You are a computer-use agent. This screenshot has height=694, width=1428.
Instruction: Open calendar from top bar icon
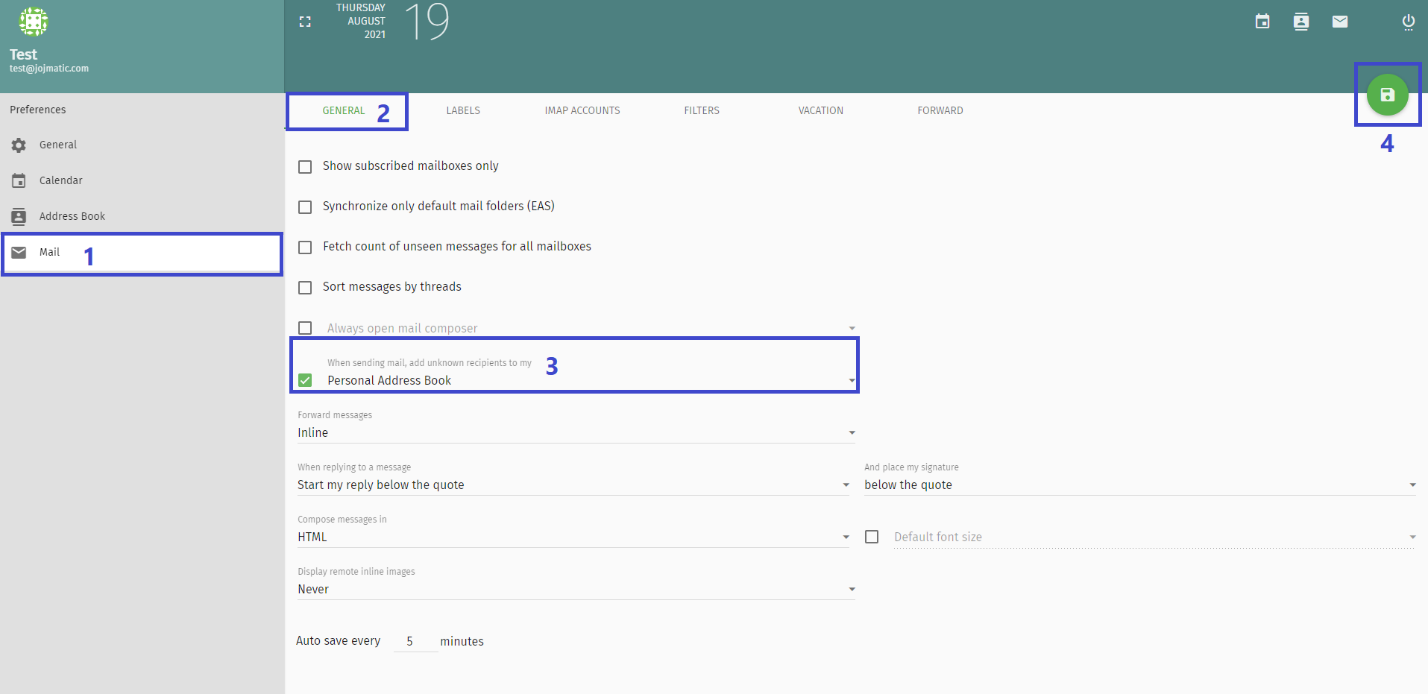(1262, 22)
